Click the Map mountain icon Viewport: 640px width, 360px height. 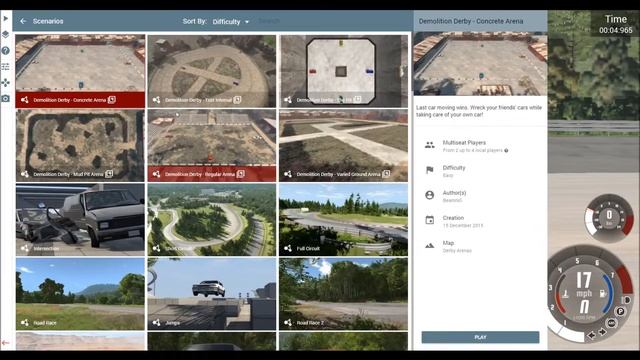coord(429,246)
